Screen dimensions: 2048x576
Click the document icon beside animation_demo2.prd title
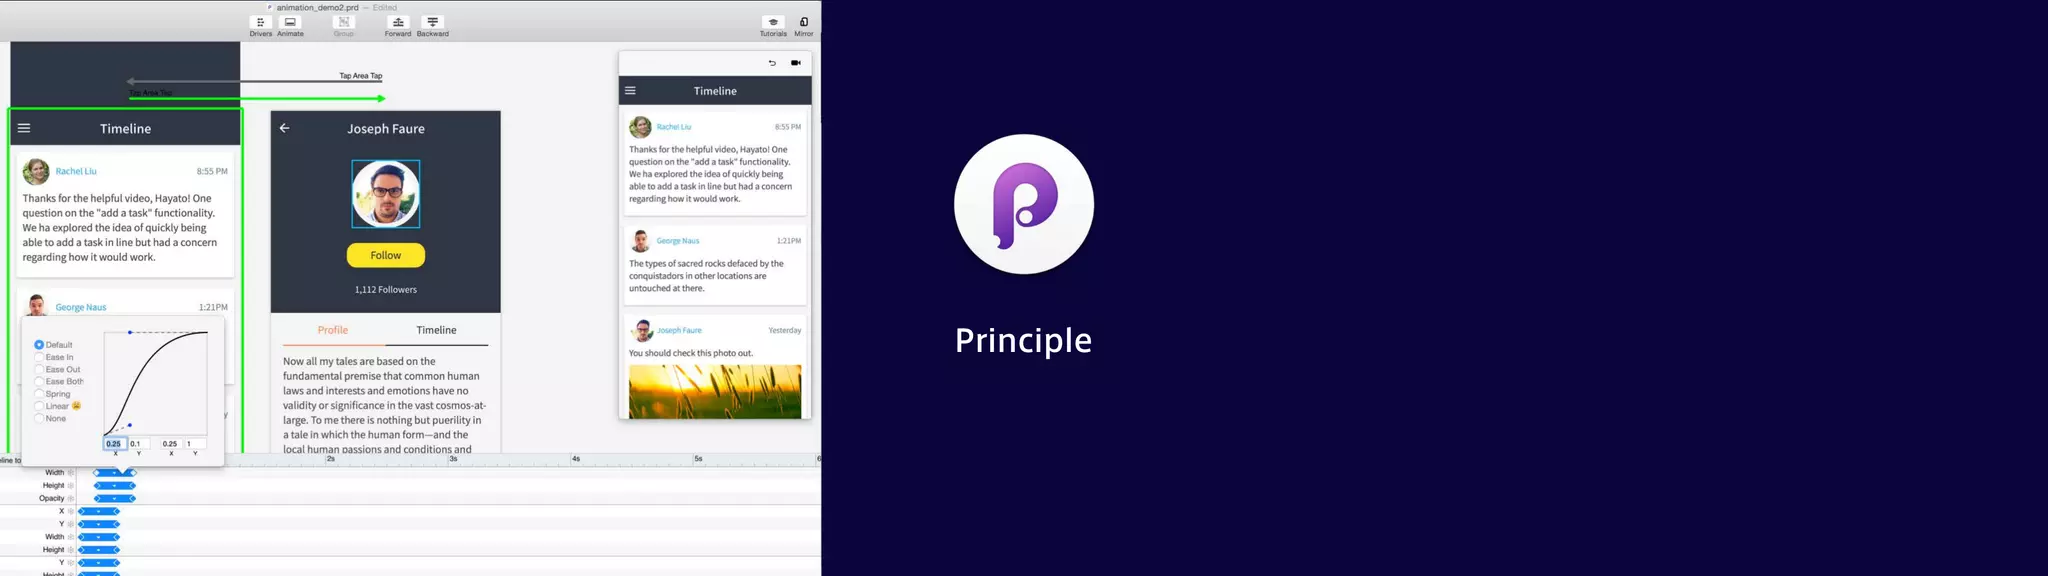(x=270, y=7)
